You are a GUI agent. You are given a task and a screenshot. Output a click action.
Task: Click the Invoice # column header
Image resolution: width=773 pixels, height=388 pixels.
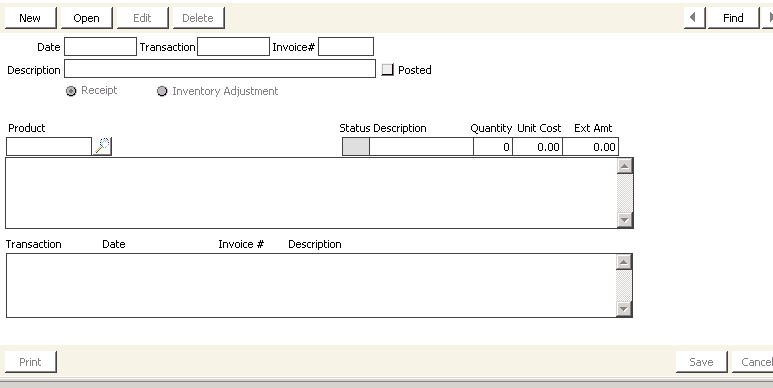(241, 244)
